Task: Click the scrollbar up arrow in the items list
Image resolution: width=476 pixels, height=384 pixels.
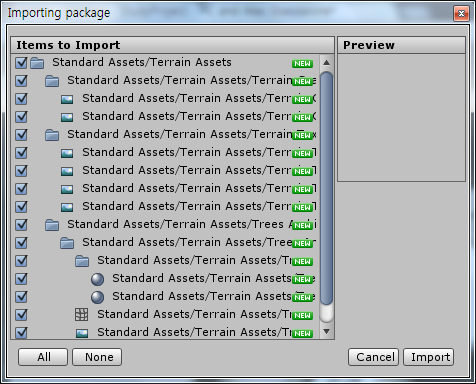Action: (x=327, y=63)
